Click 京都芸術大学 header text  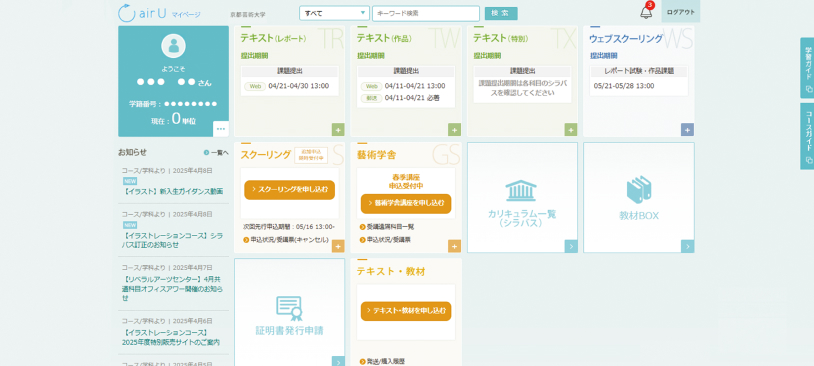(x=248, y=15)
